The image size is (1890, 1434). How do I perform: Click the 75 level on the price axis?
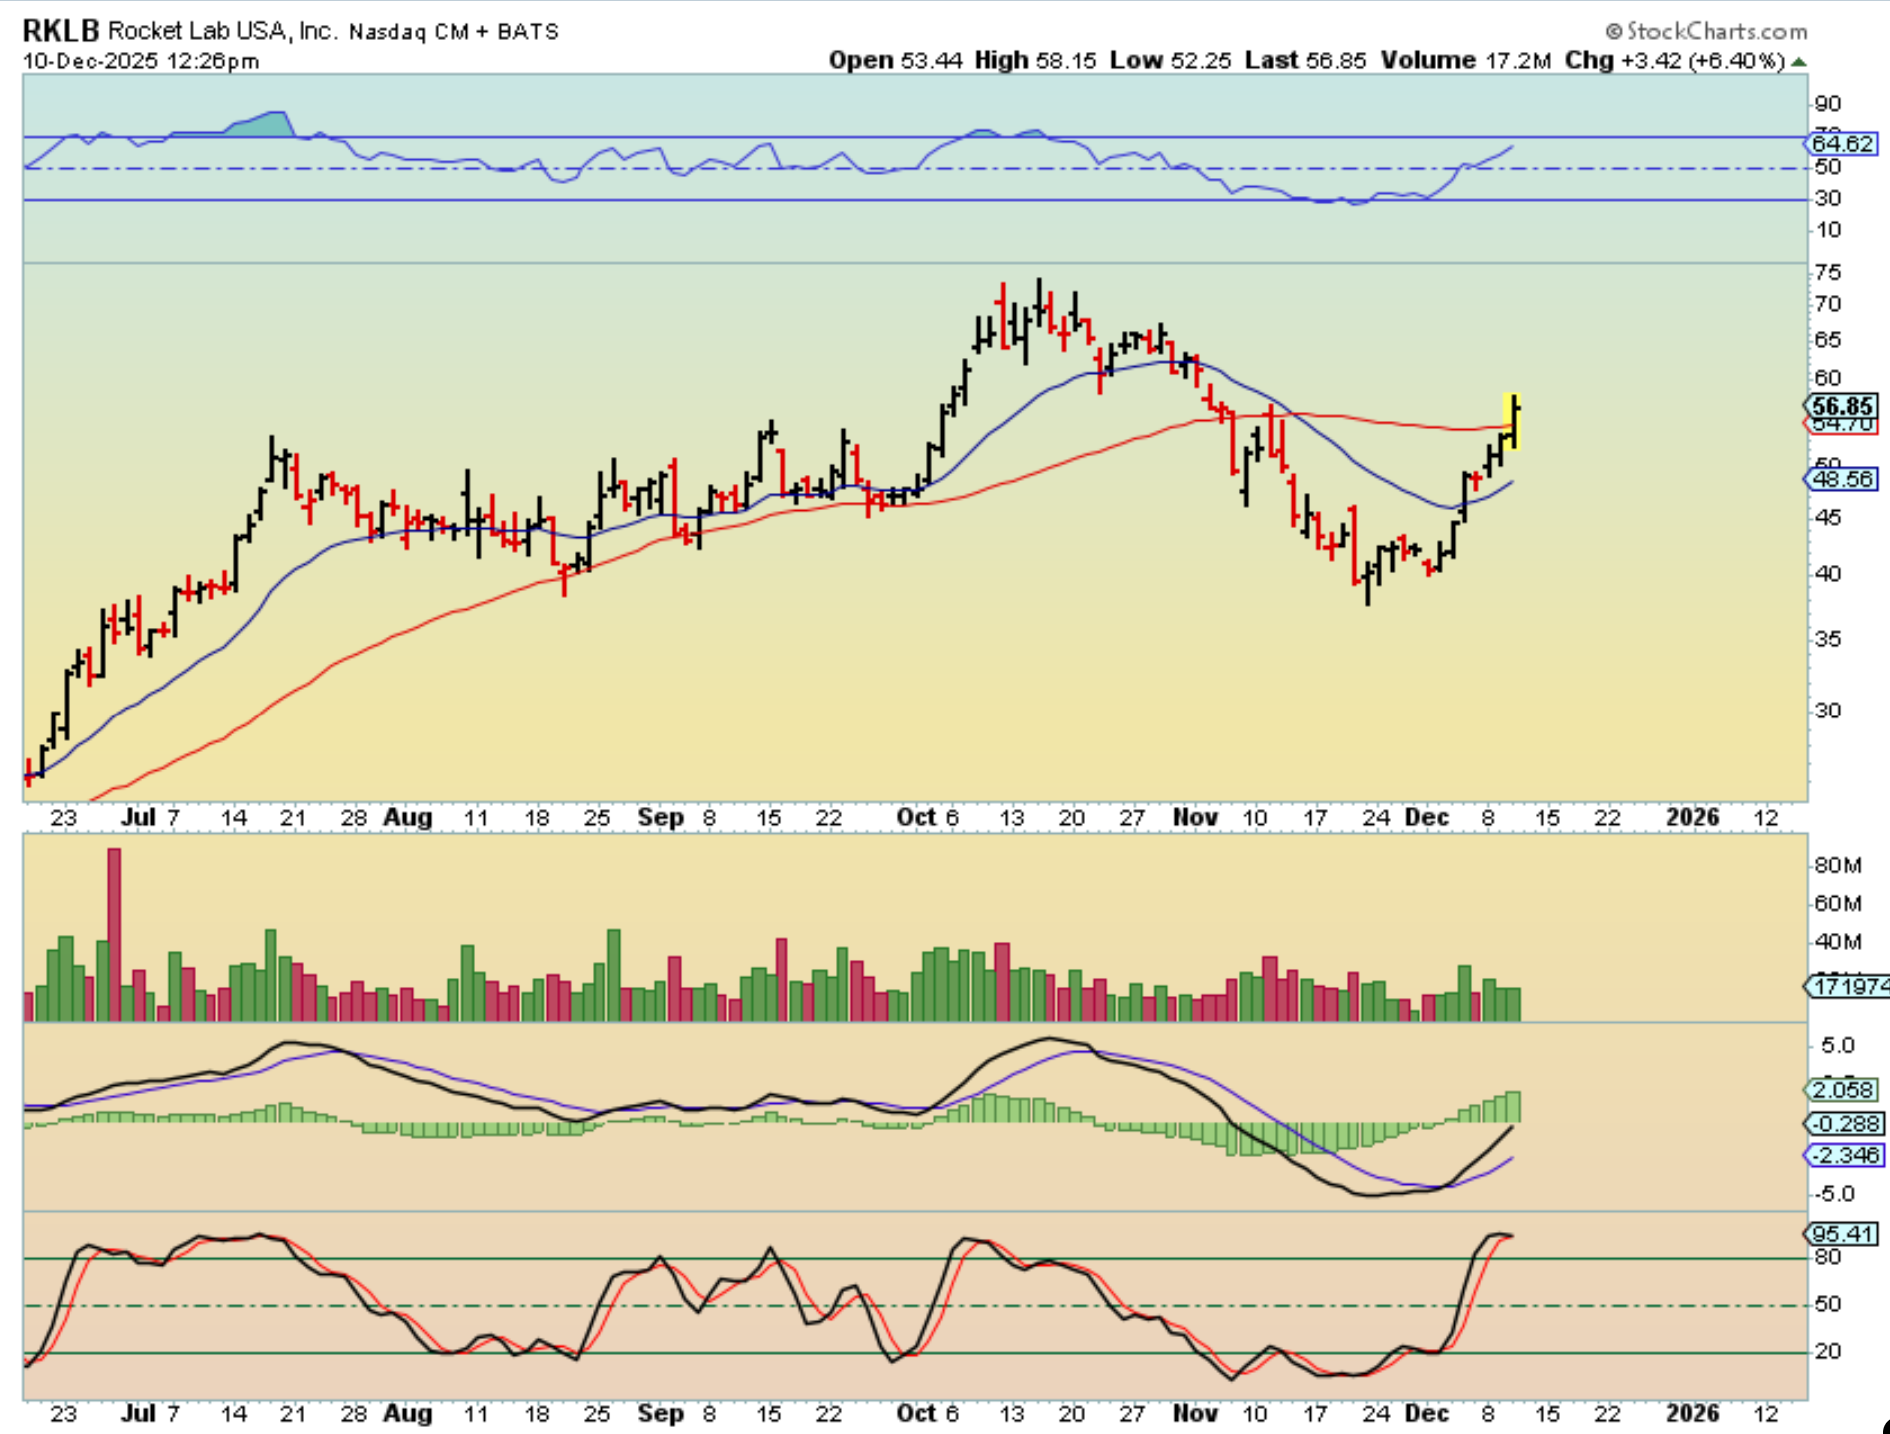point(1827,273)
